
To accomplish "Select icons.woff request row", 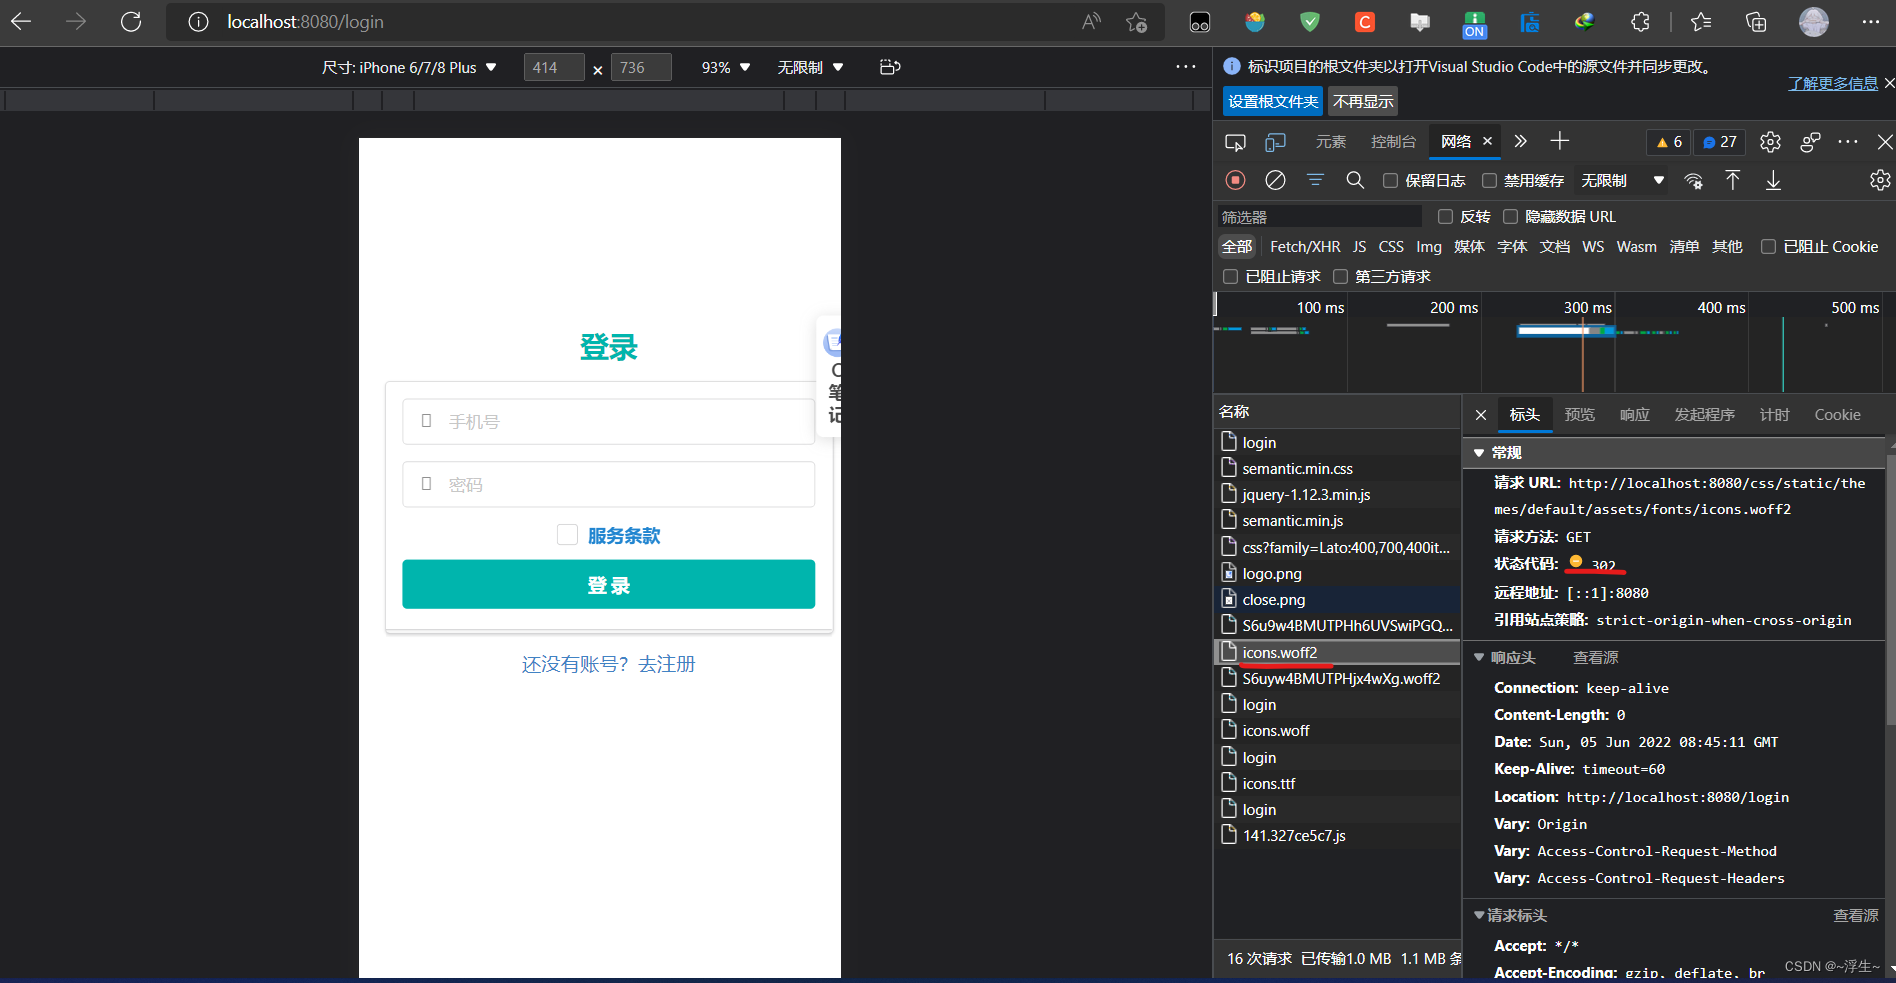I will (x=1337, y=731).
